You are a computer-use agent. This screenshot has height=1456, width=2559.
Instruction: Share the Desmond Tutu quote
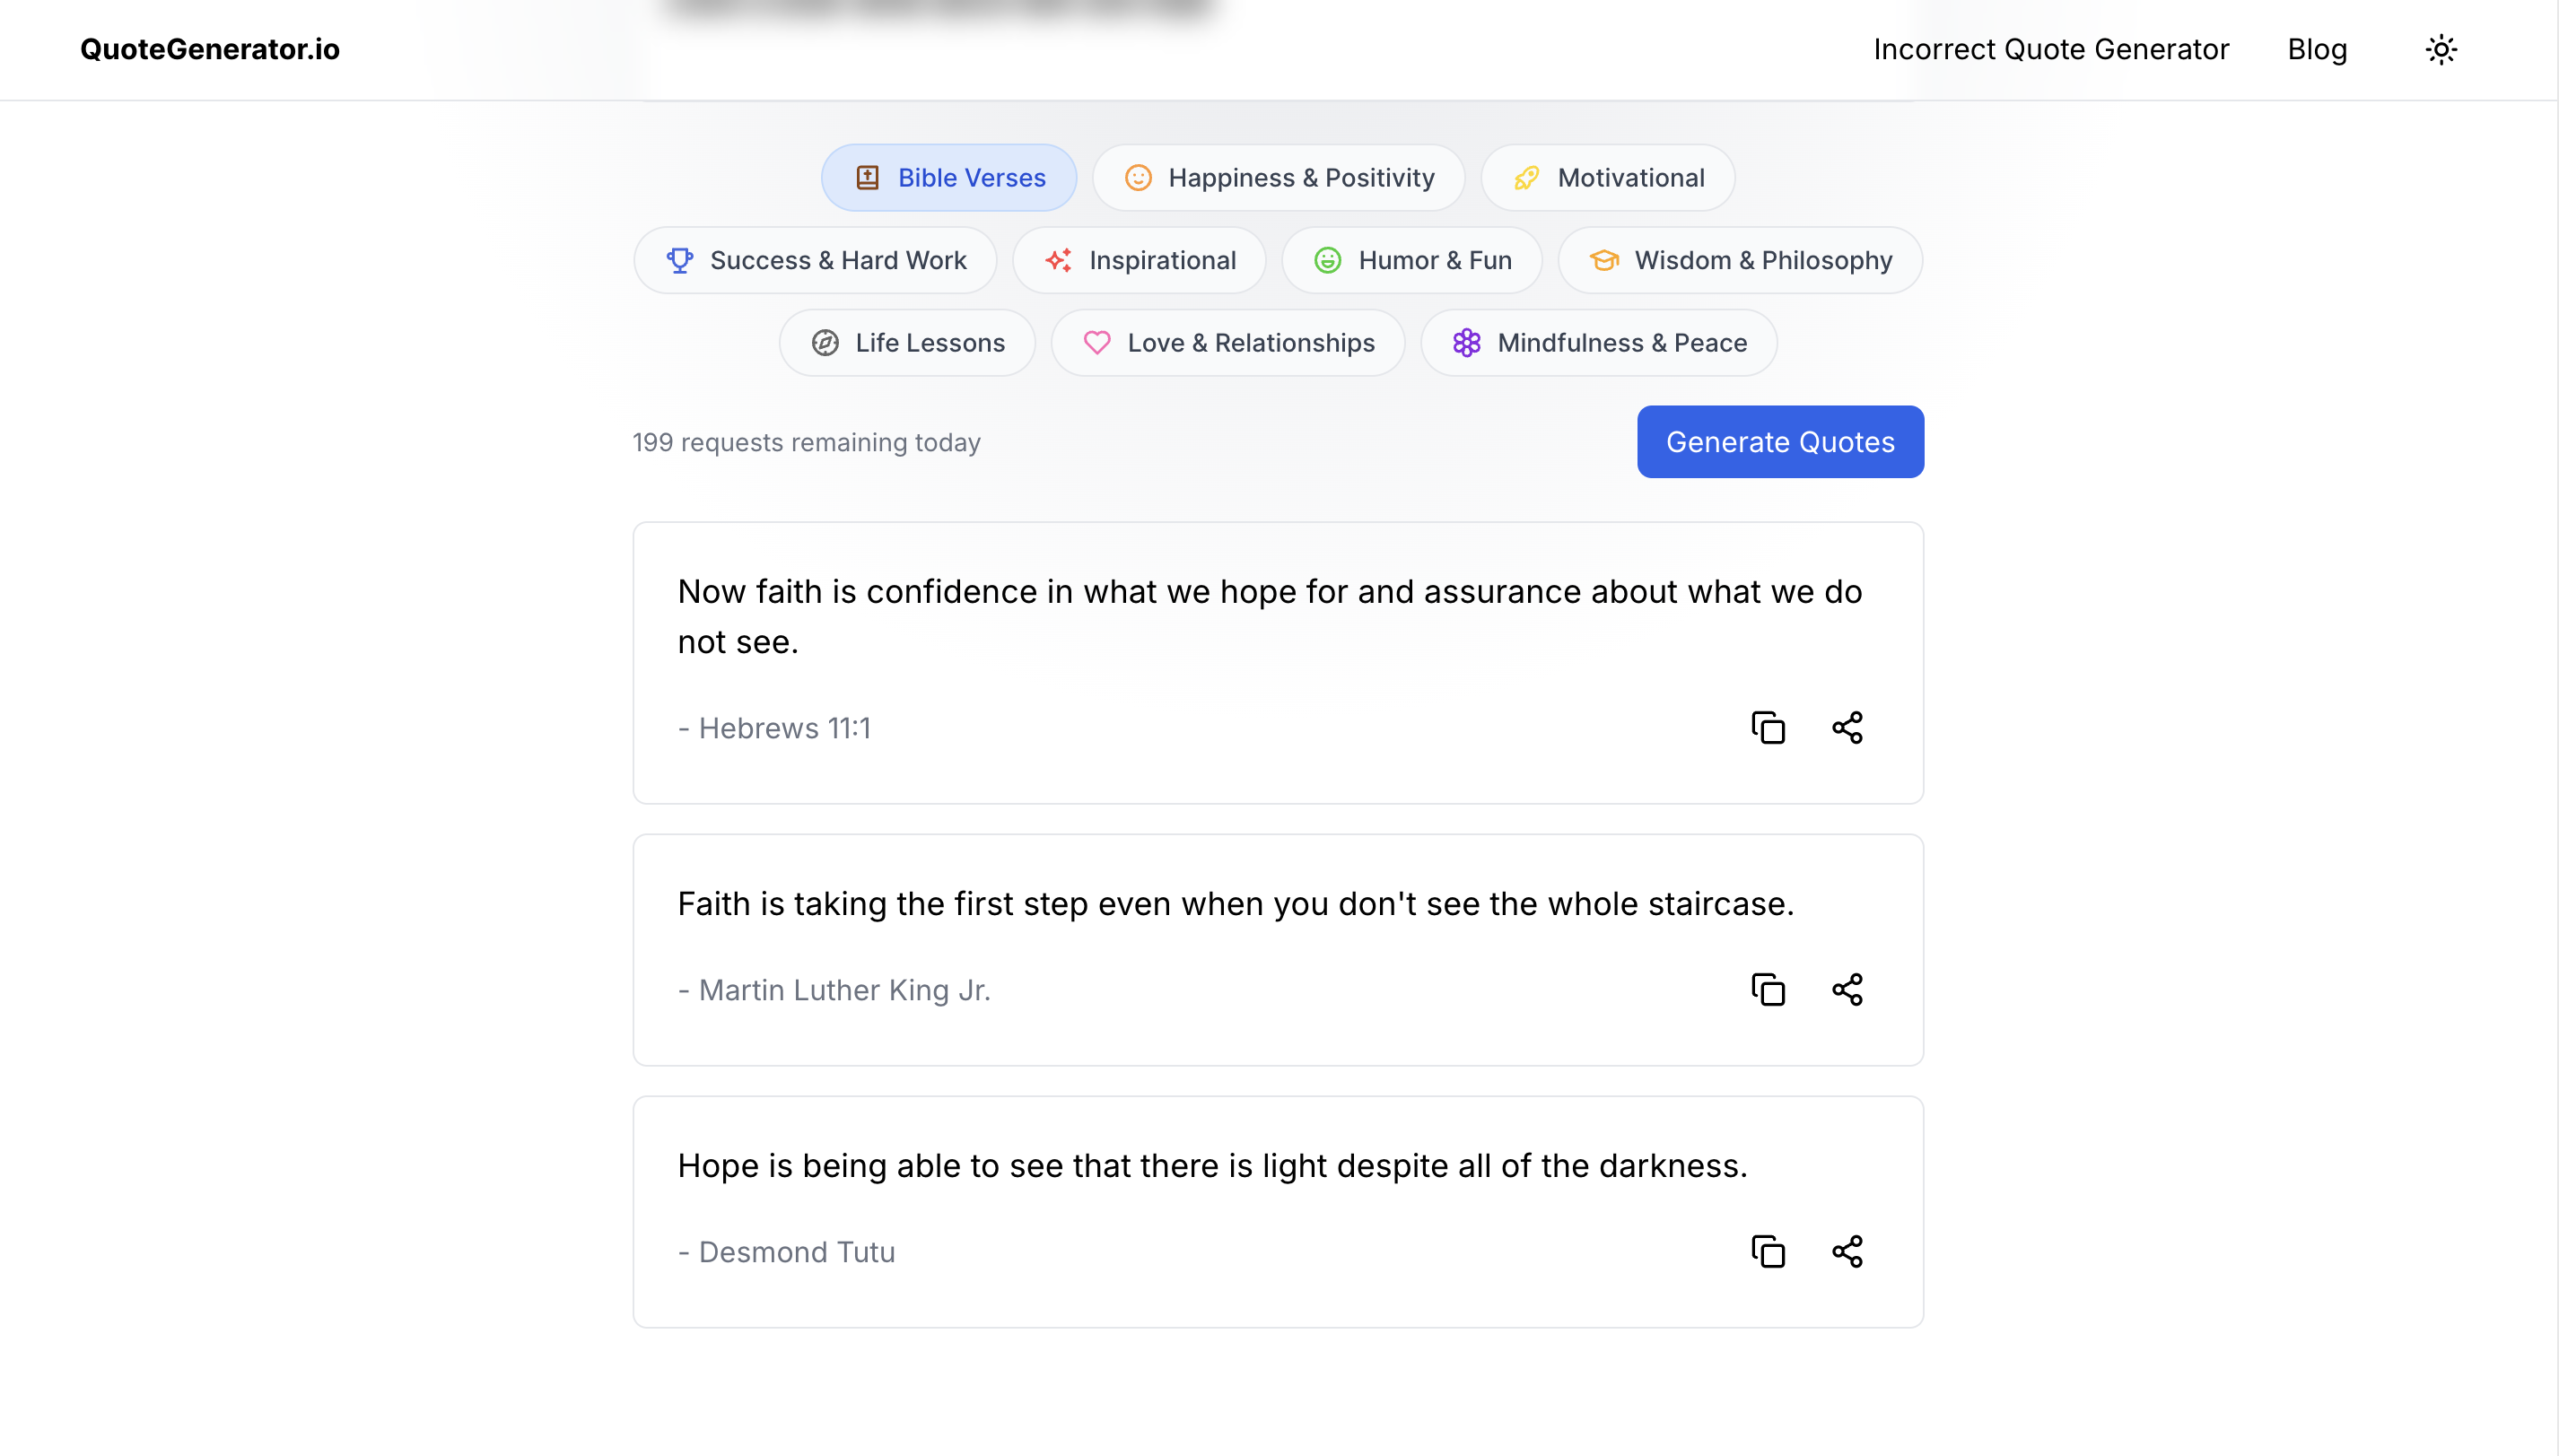(1846, 1252)
